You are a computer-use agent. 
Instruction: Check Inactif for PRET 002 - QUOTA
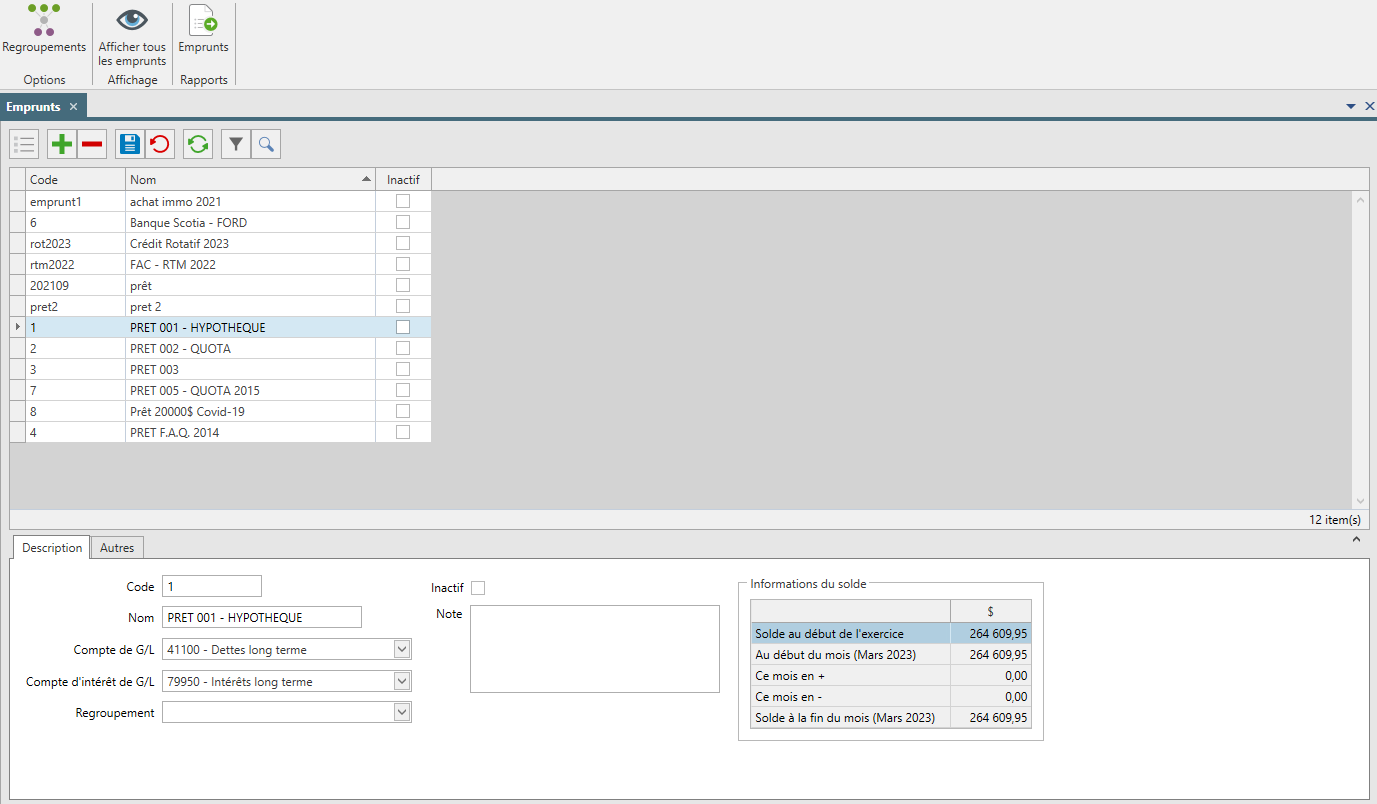coord(403,348)
